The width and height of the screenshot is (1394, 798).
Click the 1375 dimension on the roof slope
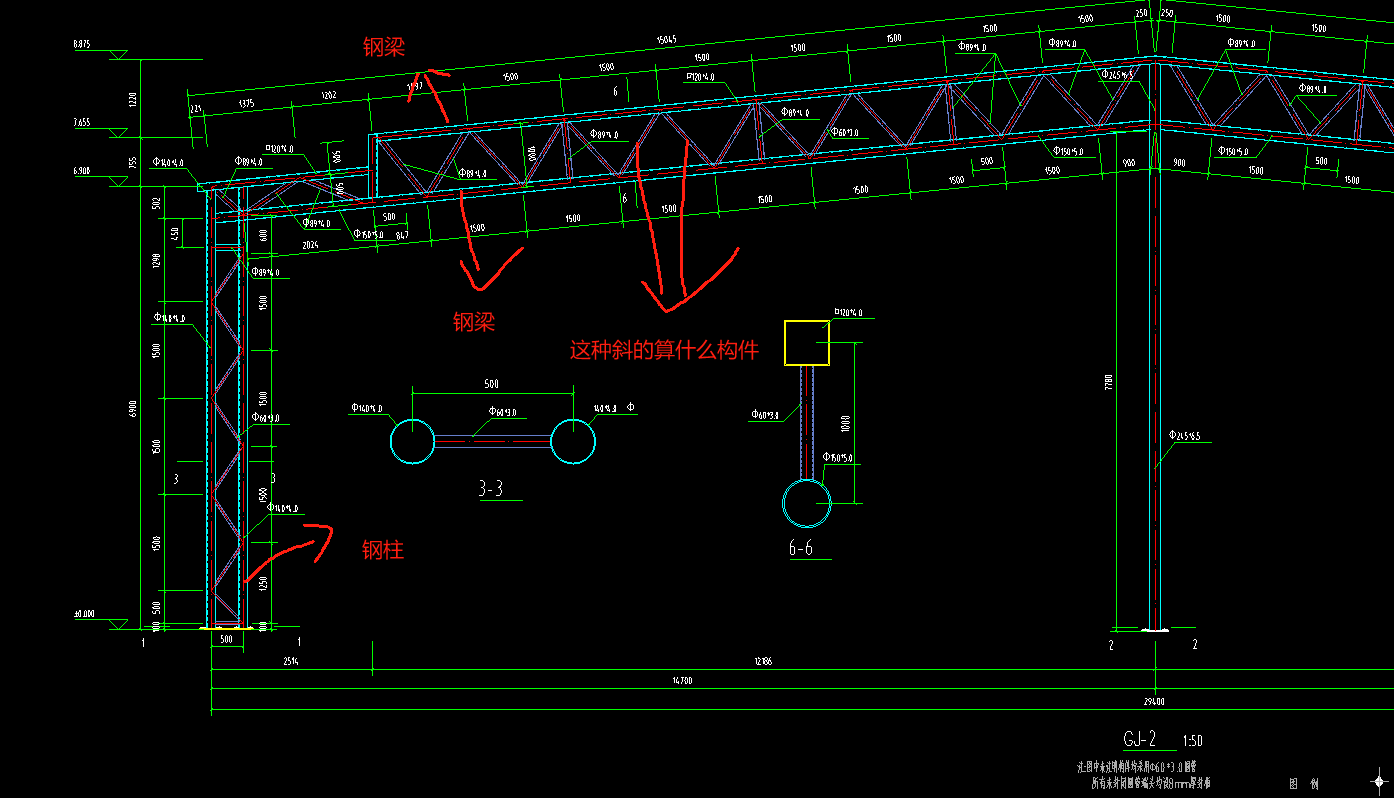(x=245, y=103)
